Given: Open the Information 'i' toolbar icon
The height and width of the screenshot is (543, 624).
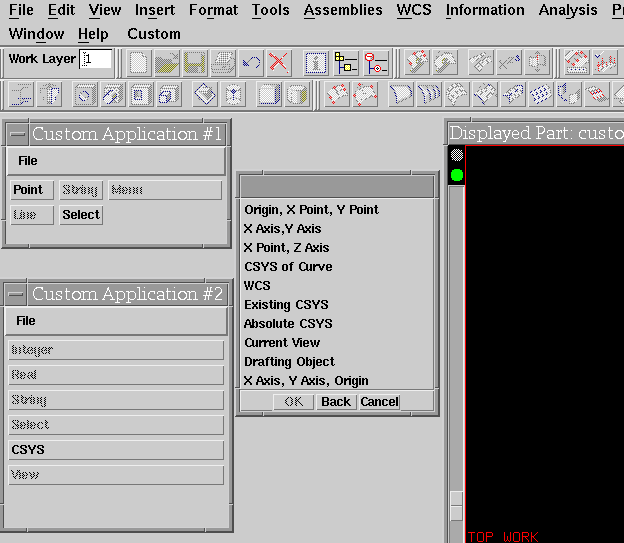Looking at the screenshot, I should point(316,63).
